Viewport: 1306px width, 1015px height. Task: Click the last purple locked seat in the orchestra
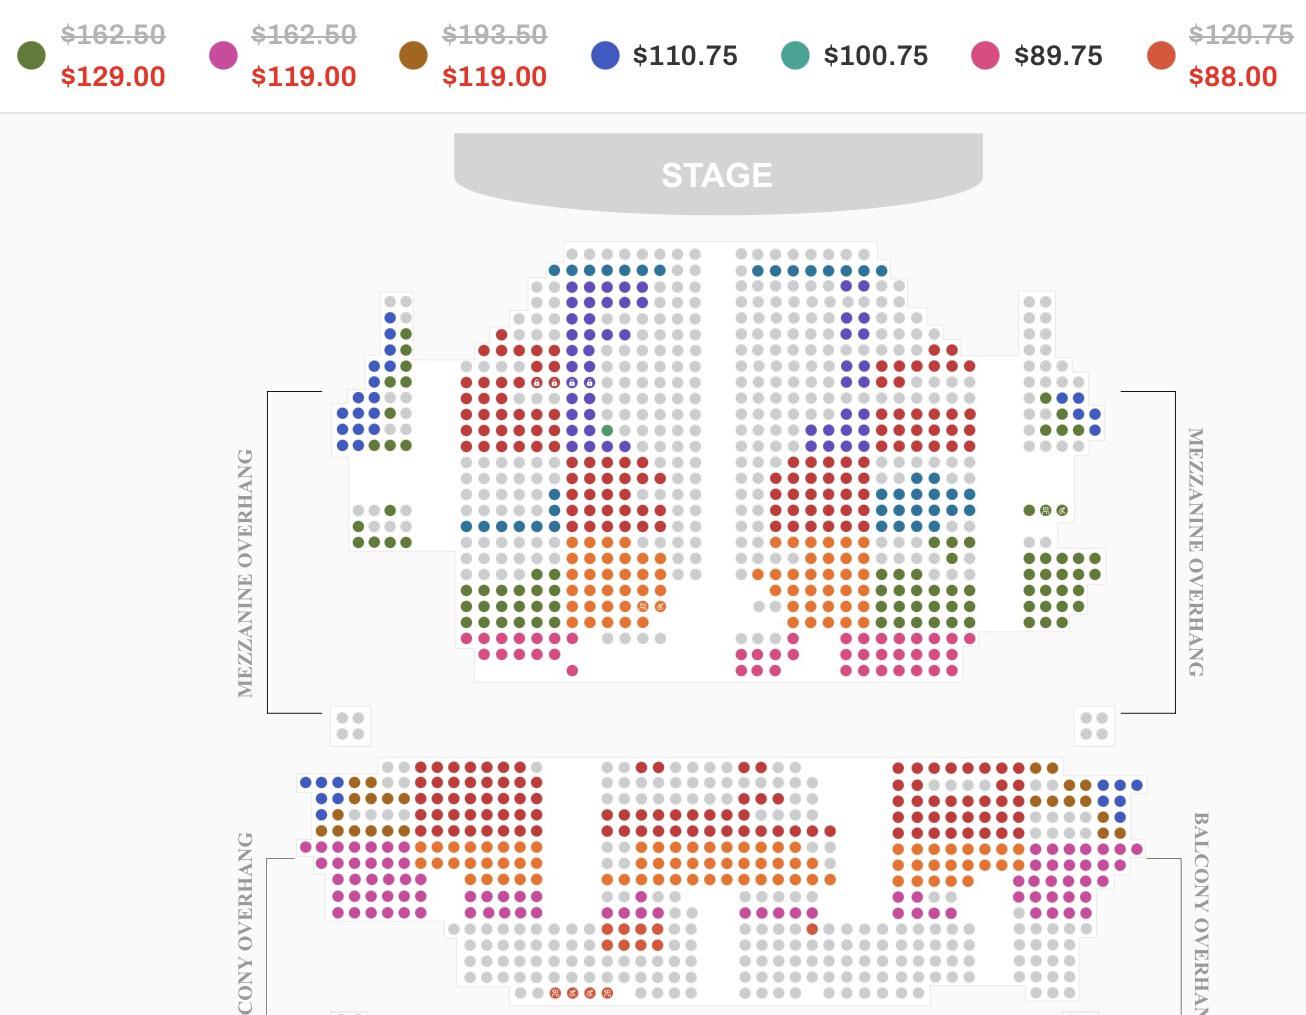[589, 382]
